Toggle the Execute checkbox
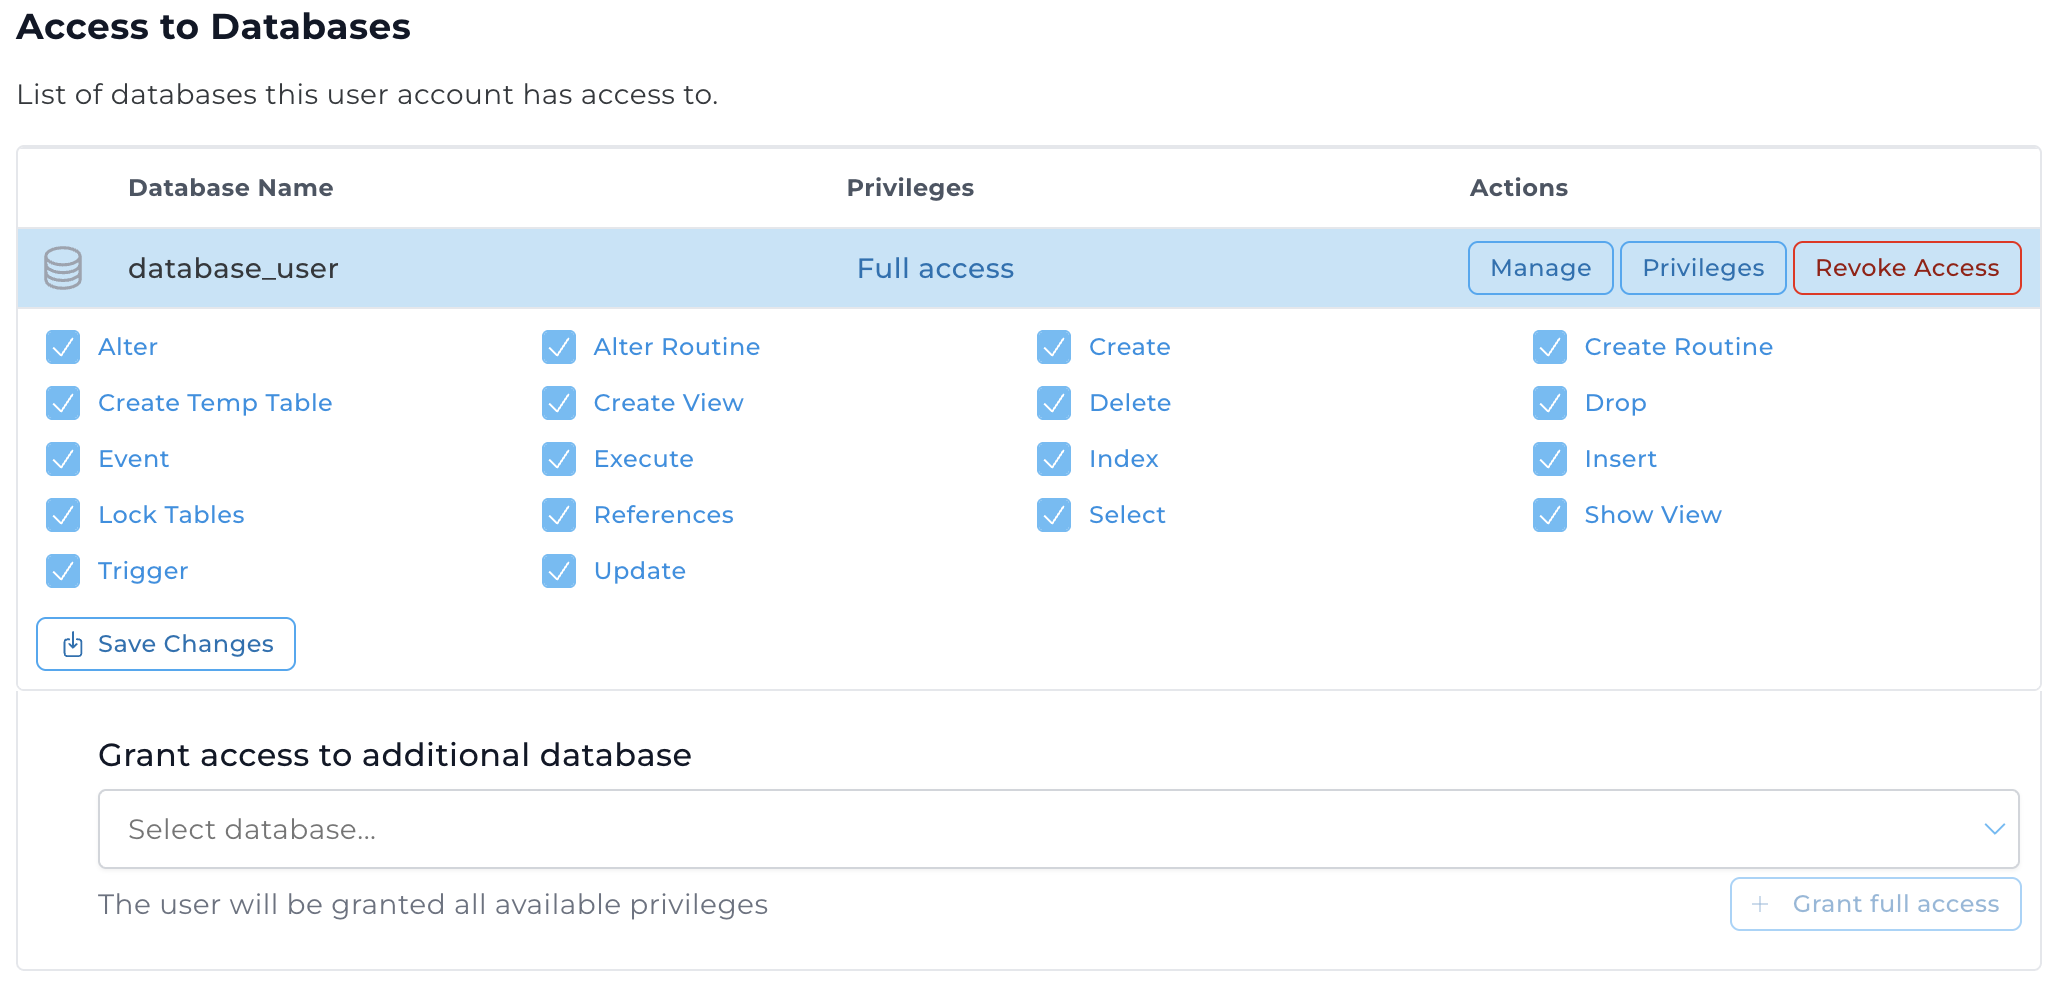The image size is (2060, 988). [x=559, y=459]
